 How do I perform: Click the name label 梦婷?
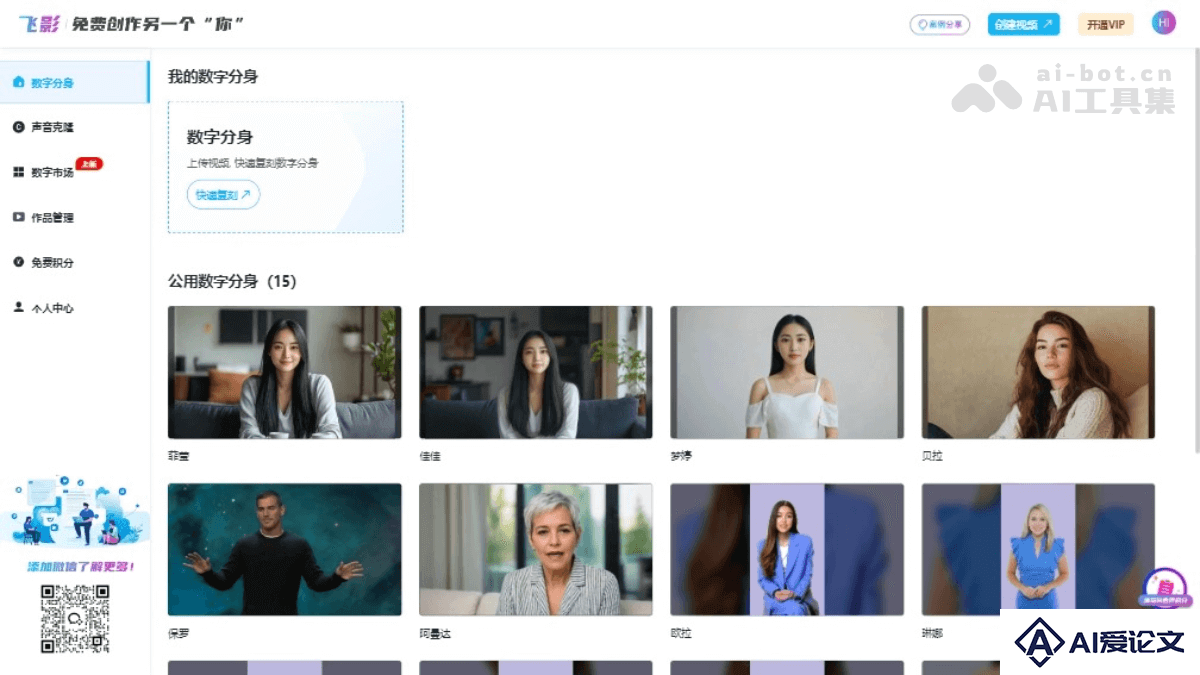point(681,456)
